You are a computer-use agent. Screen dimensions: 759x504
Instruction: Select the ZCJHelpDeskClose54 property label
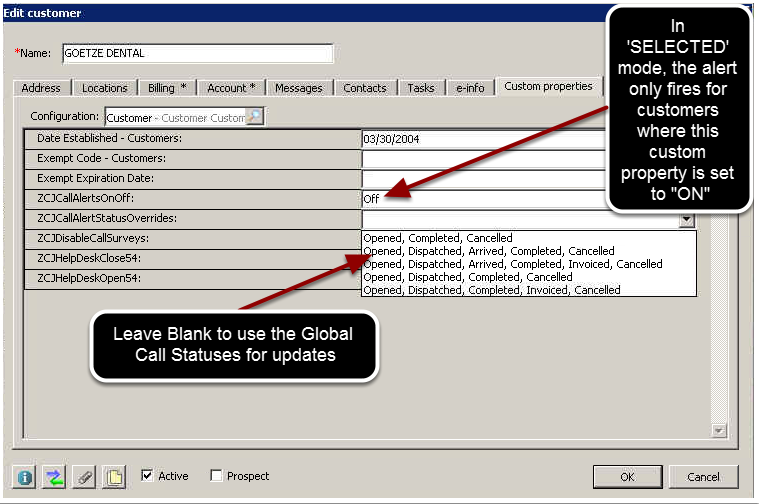pos(89,258)
